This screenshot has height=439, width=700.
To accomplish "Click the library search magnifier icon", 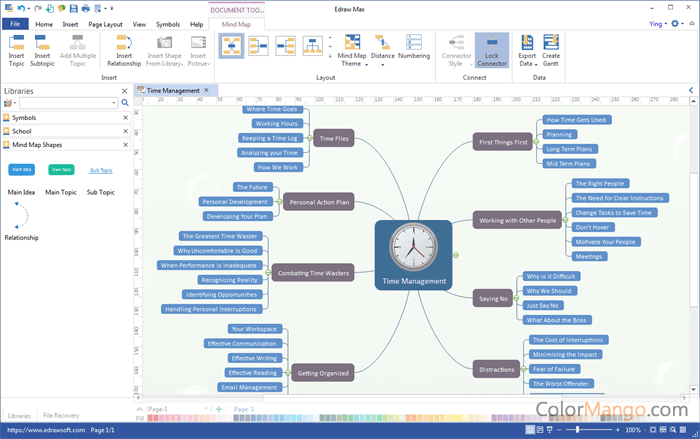I will pyautogui.click(x=125, y=103).
